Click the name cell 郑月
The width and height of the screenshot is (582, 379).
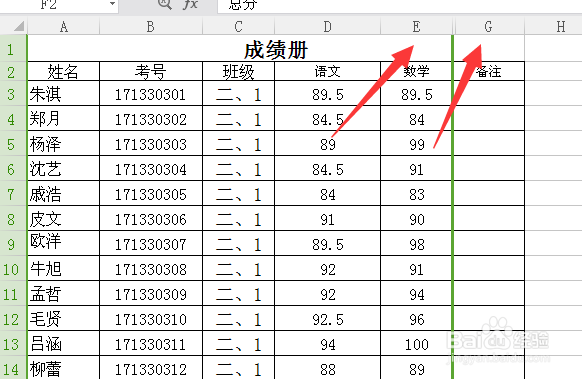(63, 119)
